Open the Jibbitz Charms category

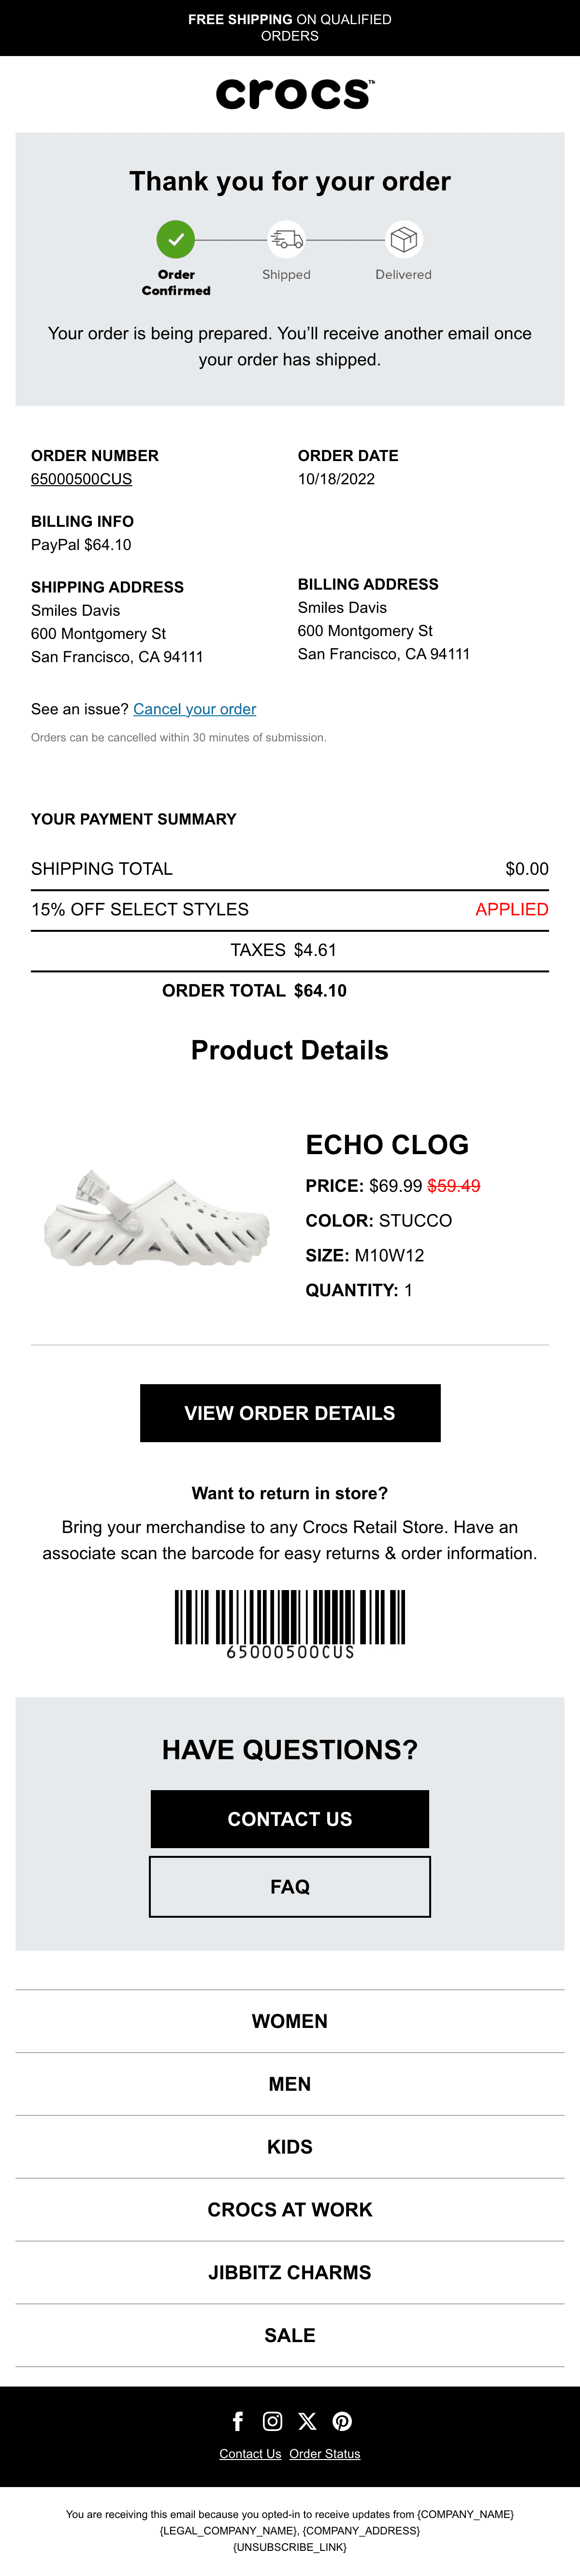[290, 2272]
